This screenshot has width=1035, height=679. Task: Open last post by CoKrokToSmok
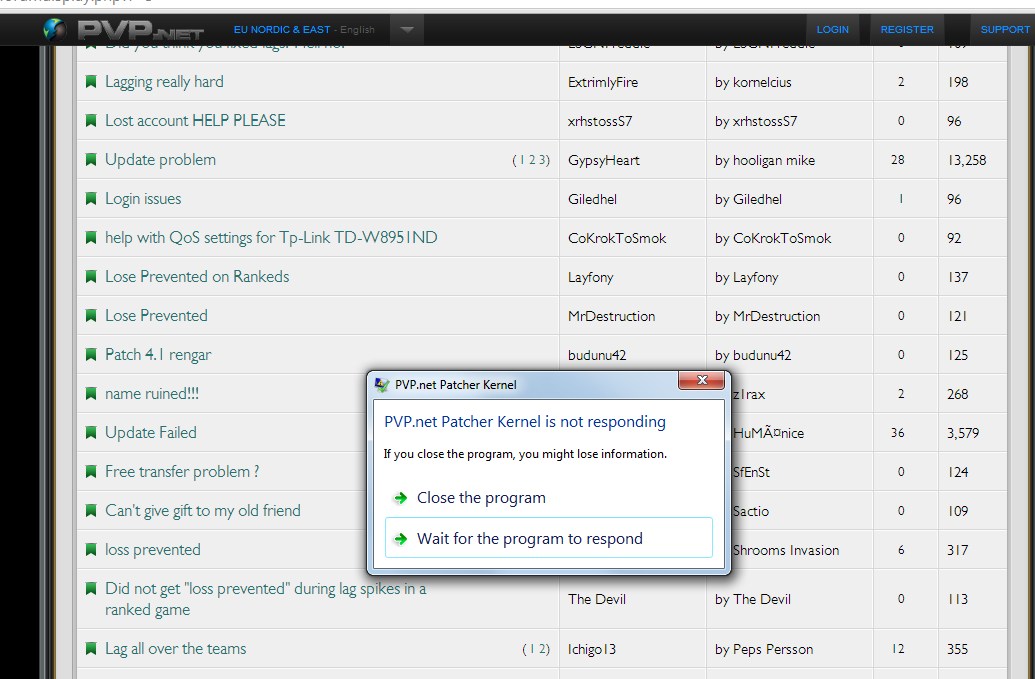tap(773, 238)
